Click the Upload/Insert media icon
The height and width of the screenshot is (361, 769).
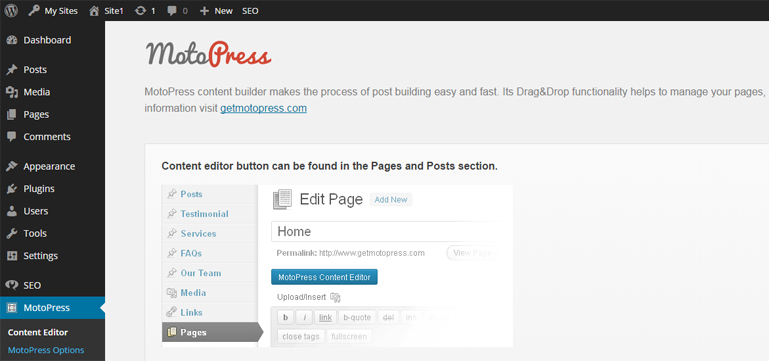click(x=335, y=297)
